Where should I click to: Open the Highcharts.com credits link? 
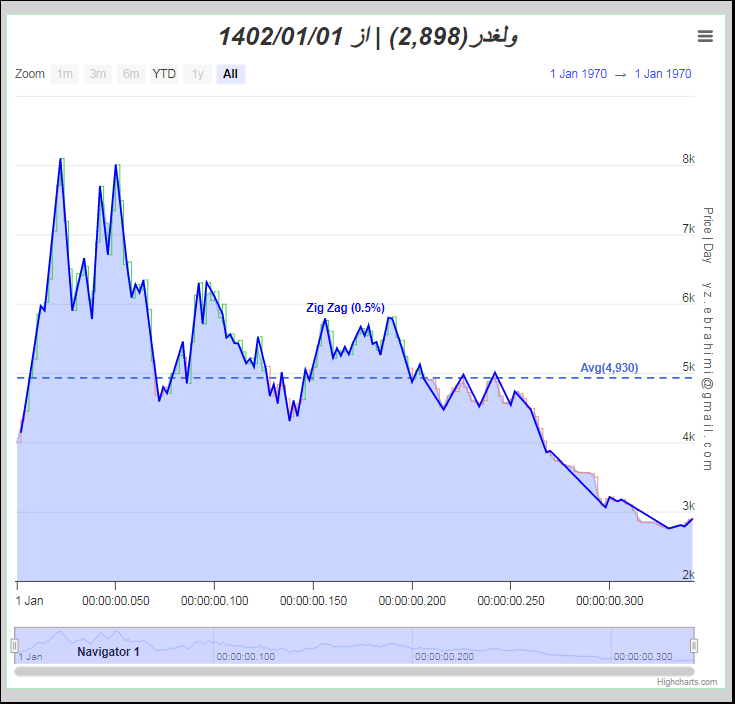687,682
